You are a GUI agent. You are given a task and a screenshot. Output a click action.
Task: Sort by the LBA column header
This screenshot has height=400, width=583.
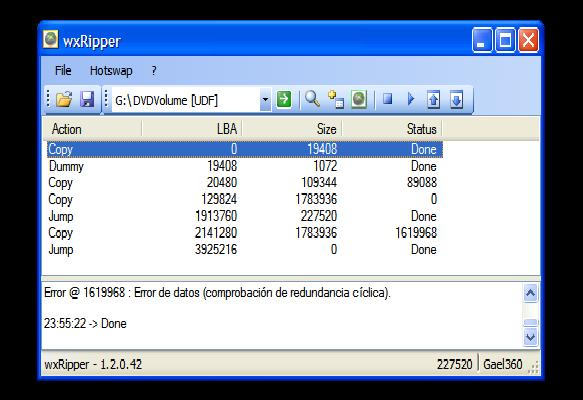coord(192,129)
